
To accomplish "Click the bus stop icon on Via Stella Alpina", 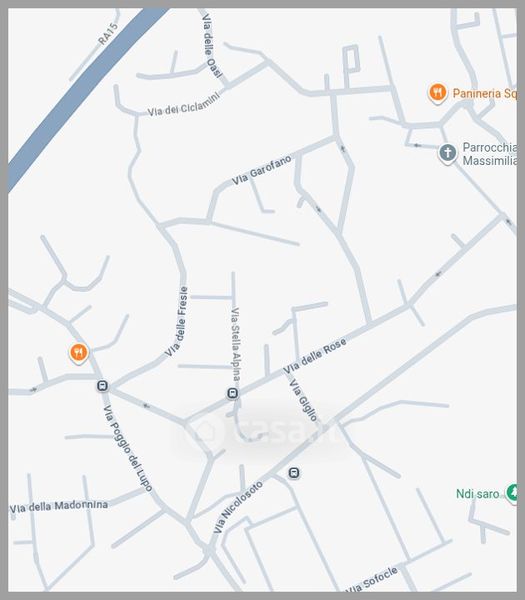I will 232,393.
